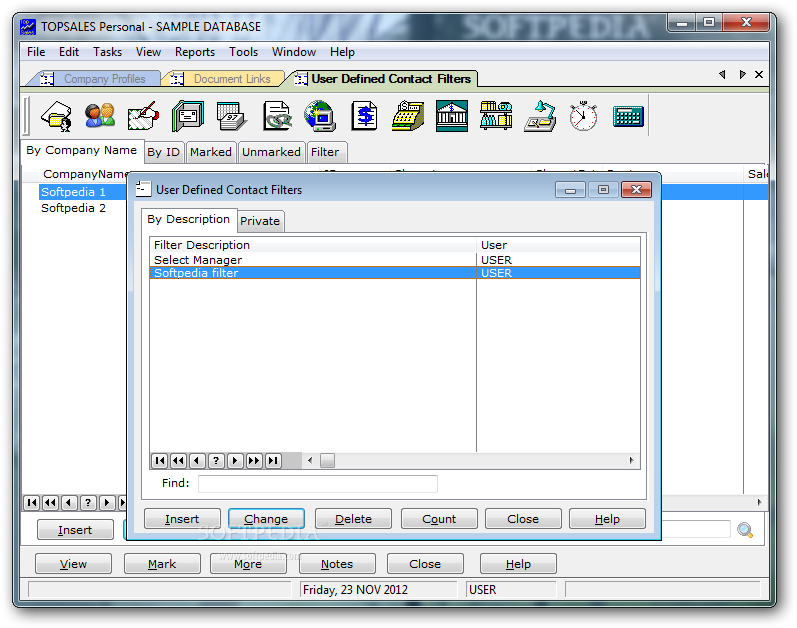Screen dimensions: 797x628
Task: Click the desk lamp icon
Action: click(540, 116)
